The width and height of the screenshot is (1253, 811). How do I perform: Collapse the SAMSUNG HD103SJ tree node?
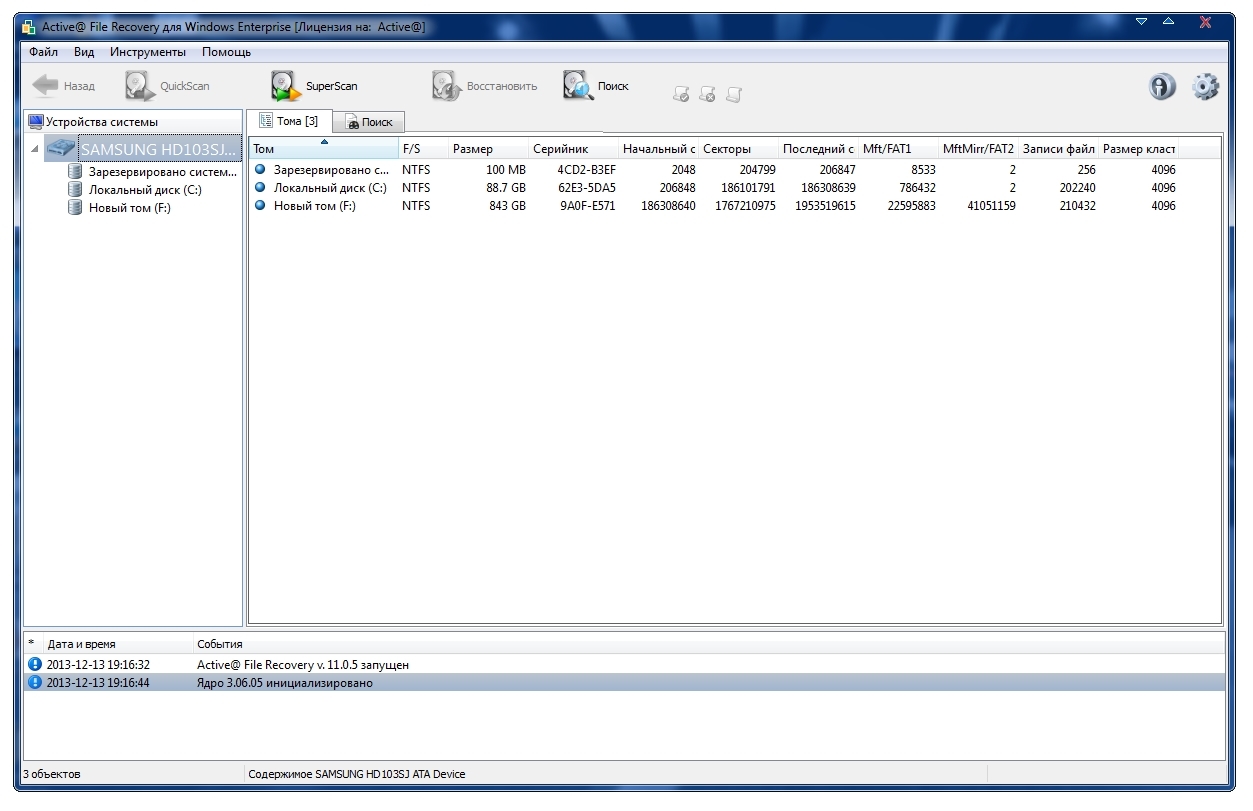point(36,149)
